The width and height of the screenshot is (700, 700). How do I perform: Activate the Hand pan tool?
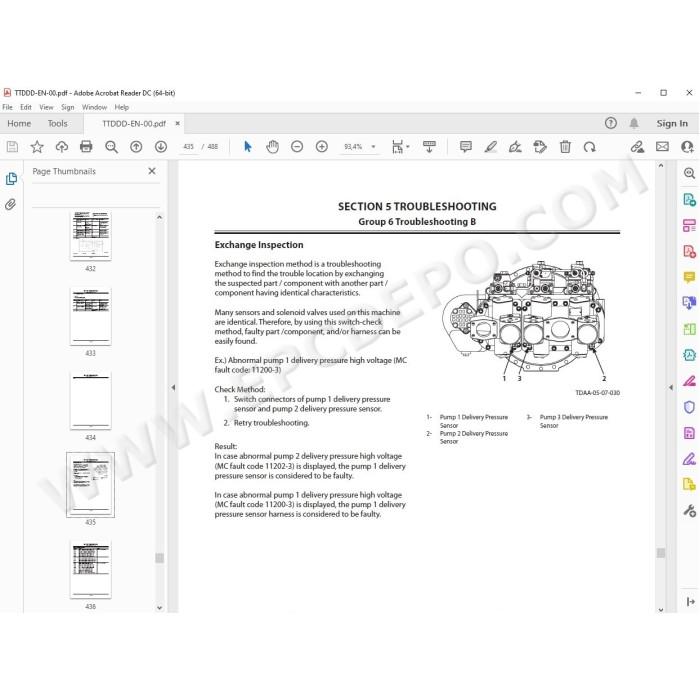click(x=272, y=146)
